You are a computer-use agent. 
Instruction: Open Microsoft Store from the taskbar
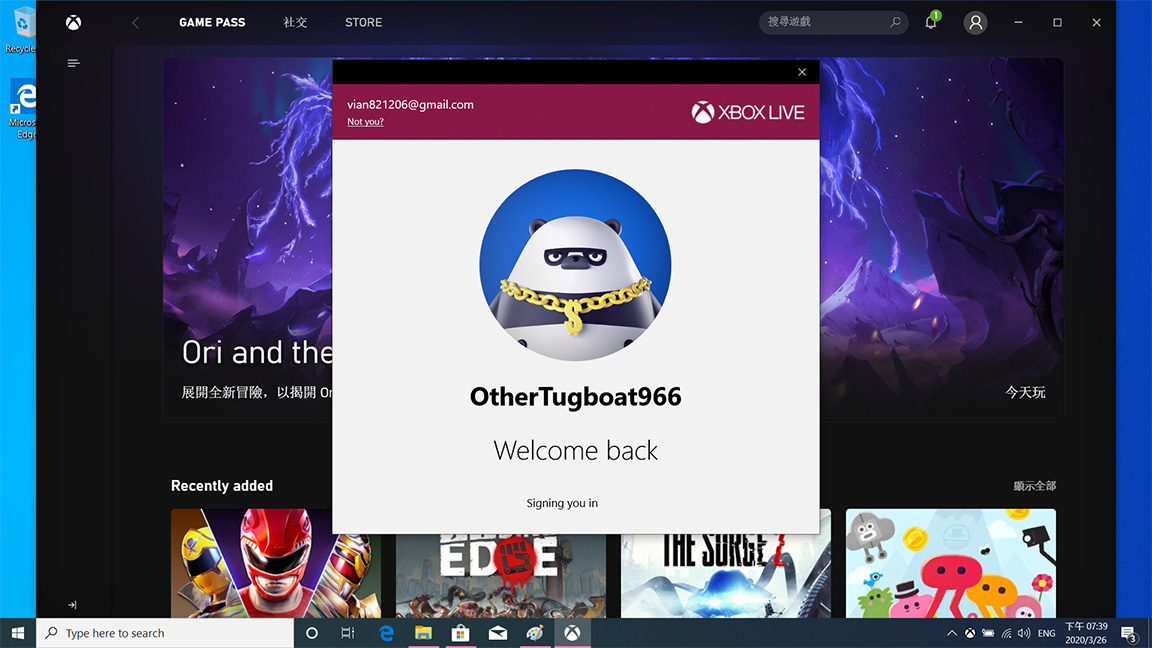coord(461,633)
